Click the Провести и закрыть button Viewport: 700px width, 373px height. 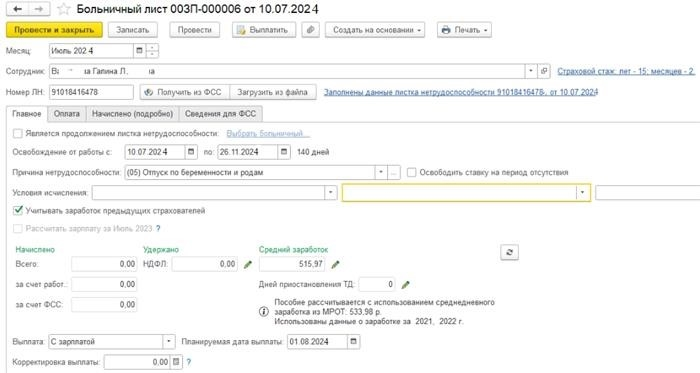coord(54,30)
